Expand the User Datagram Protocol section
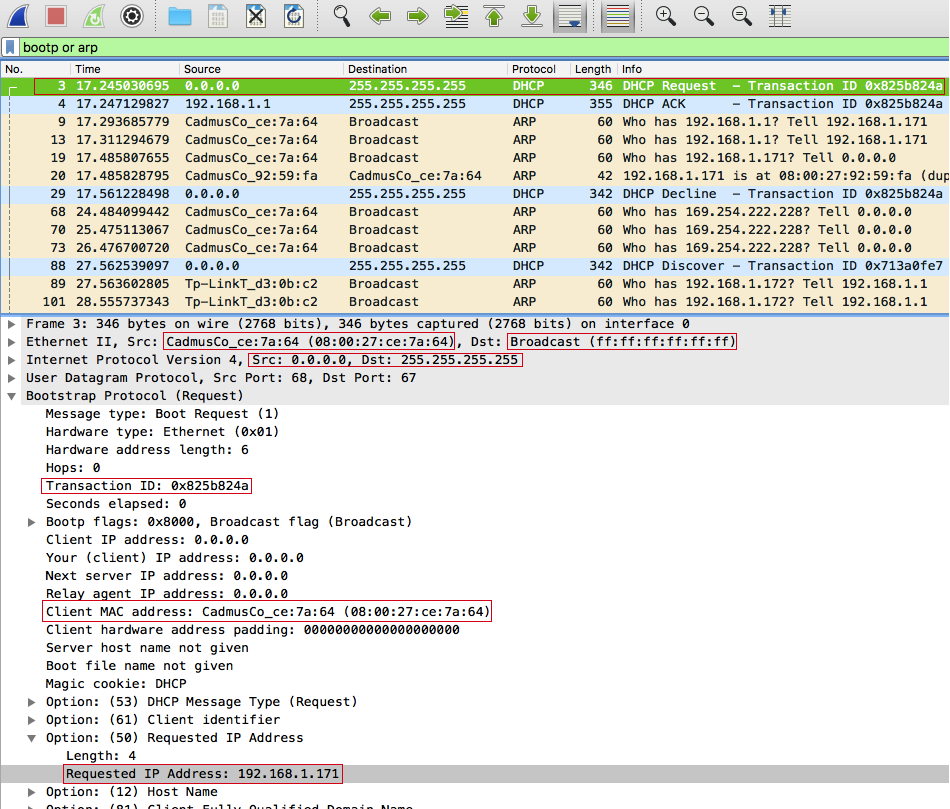 (12, 378)
